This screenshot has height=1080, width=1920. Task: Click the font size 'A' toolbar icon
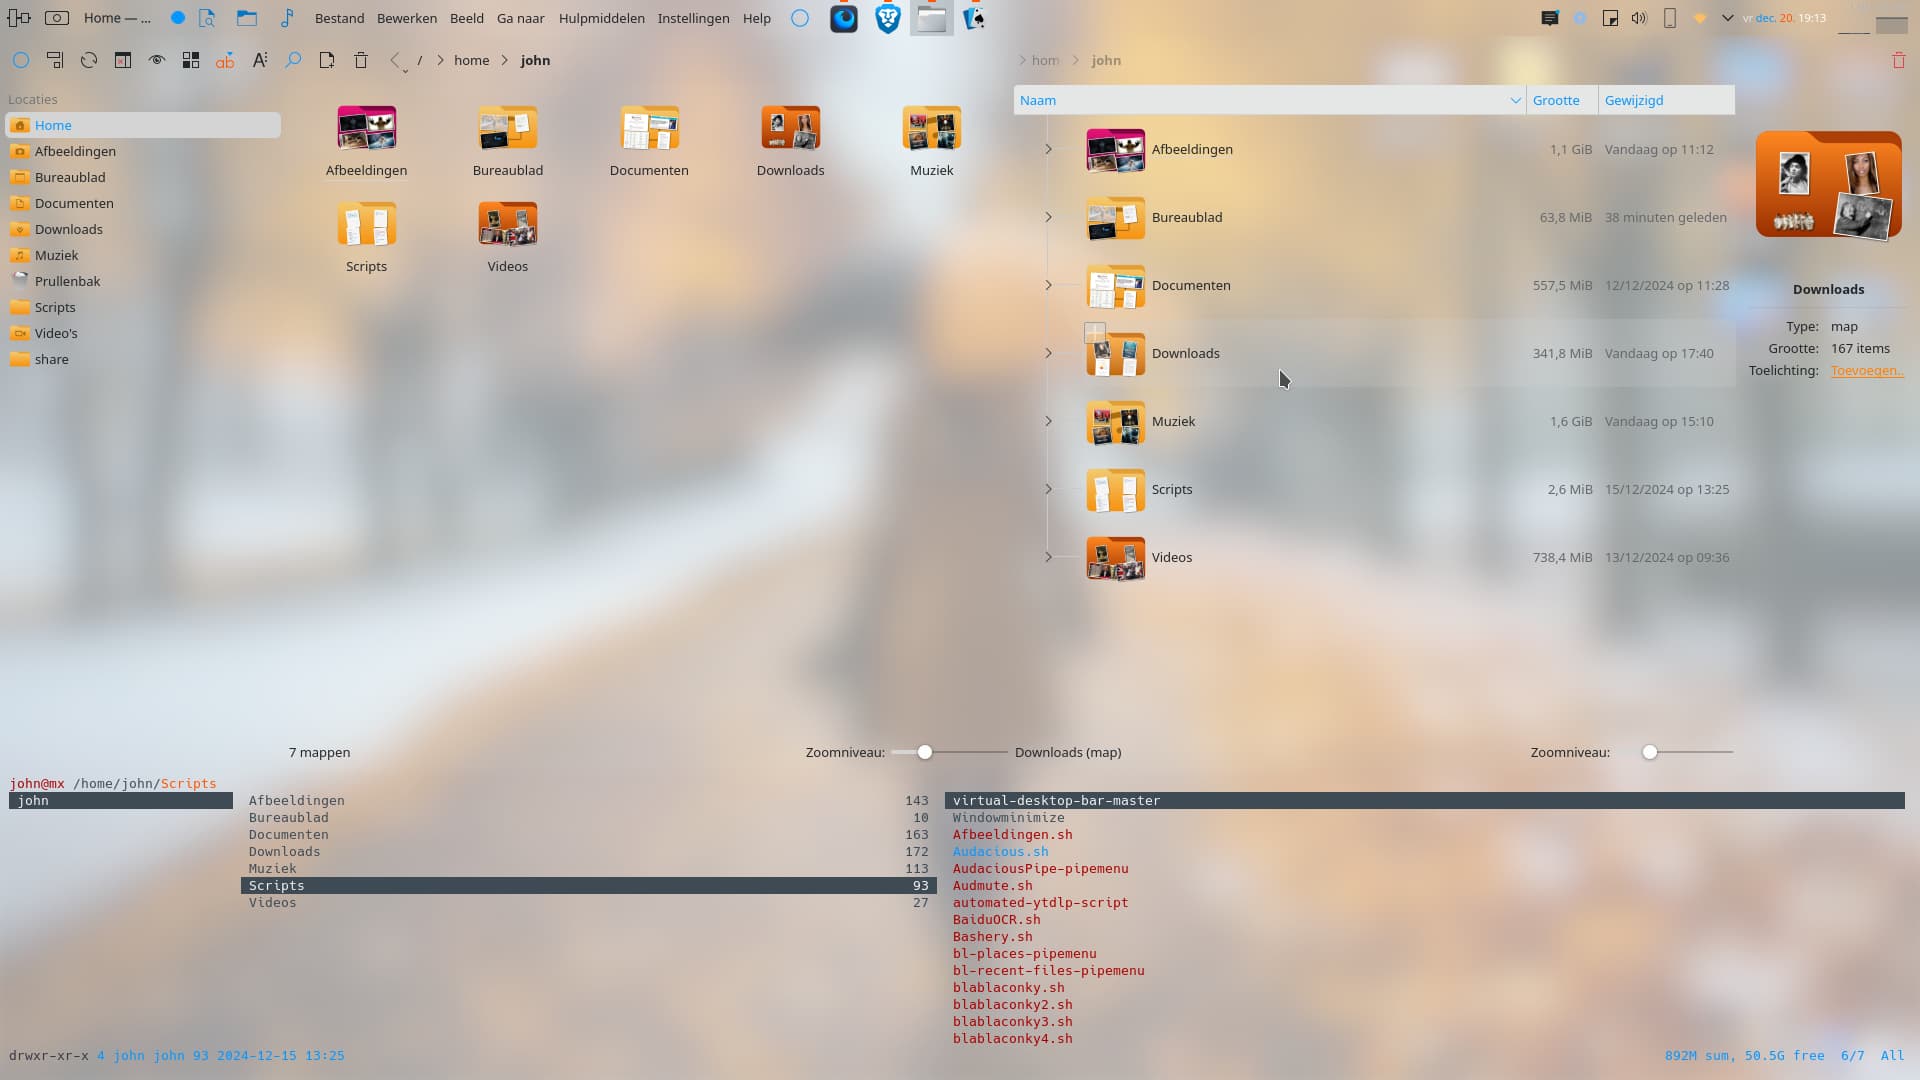click(259, 60)
